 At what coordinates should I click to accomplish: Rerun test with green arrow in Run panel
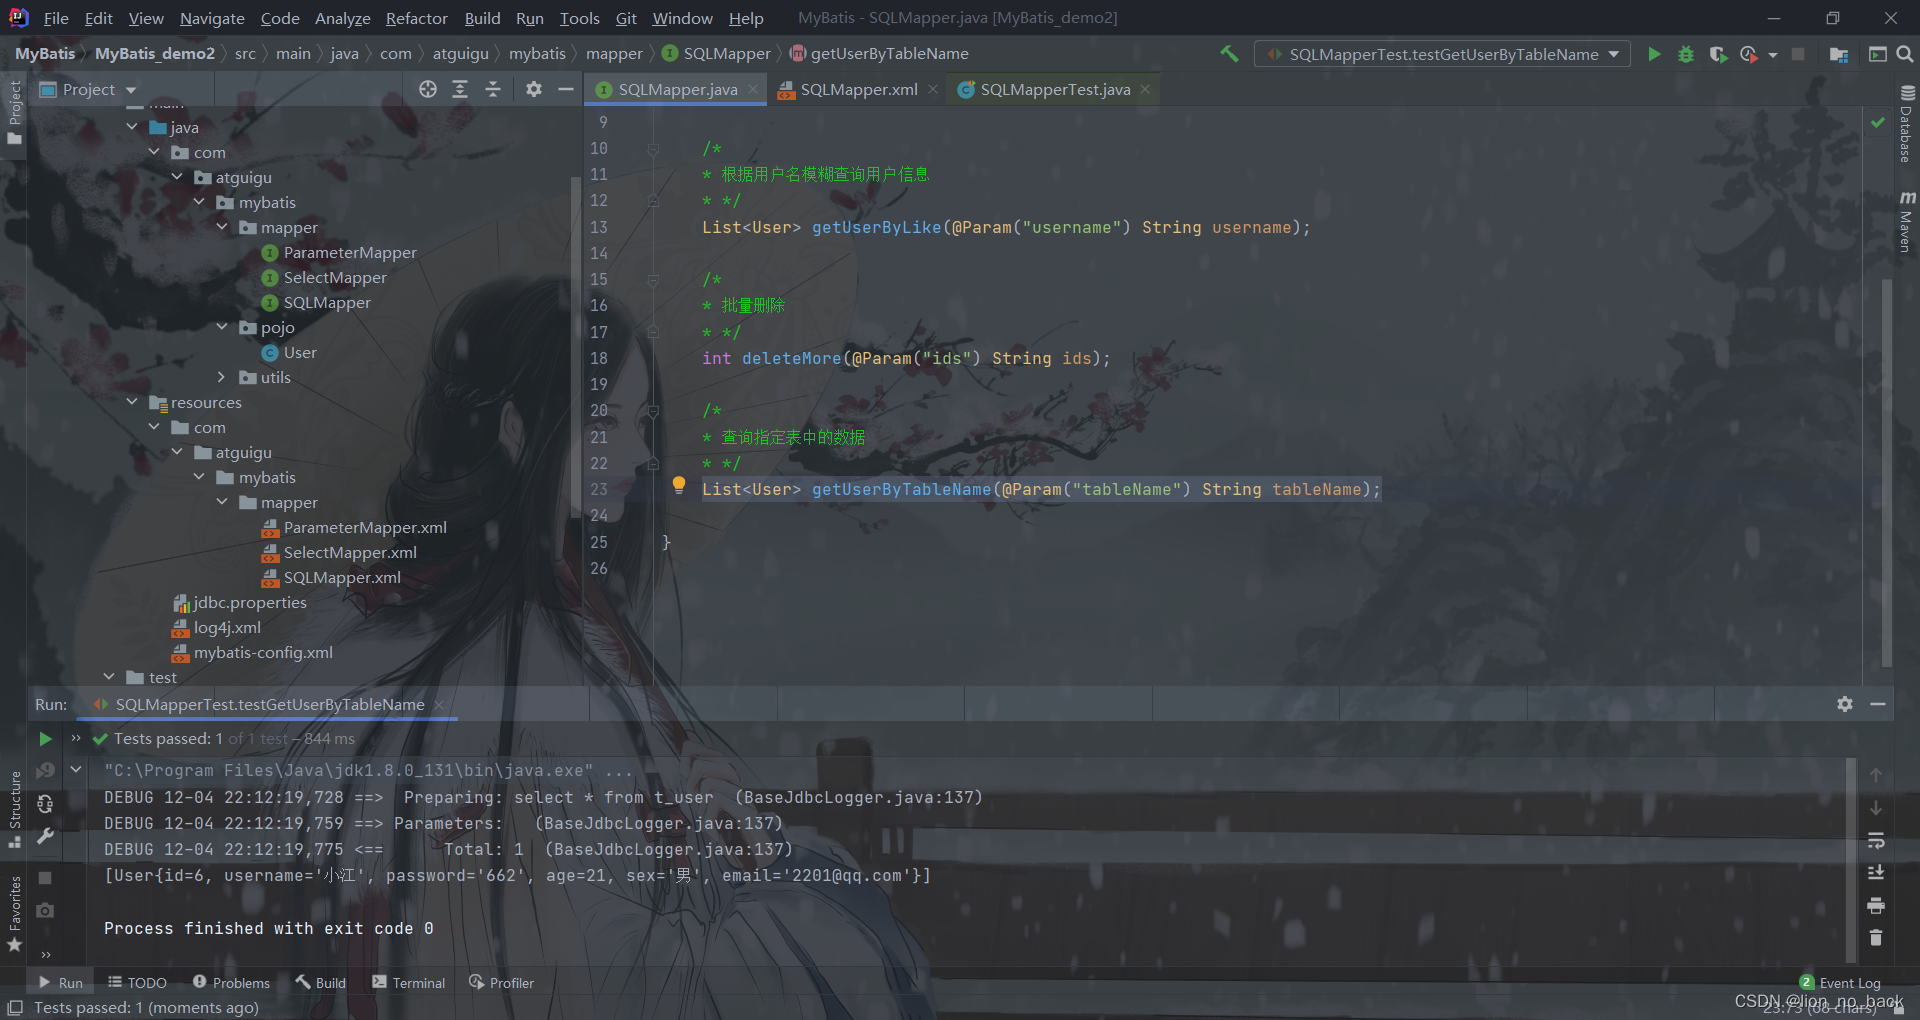tap(45, 739)
